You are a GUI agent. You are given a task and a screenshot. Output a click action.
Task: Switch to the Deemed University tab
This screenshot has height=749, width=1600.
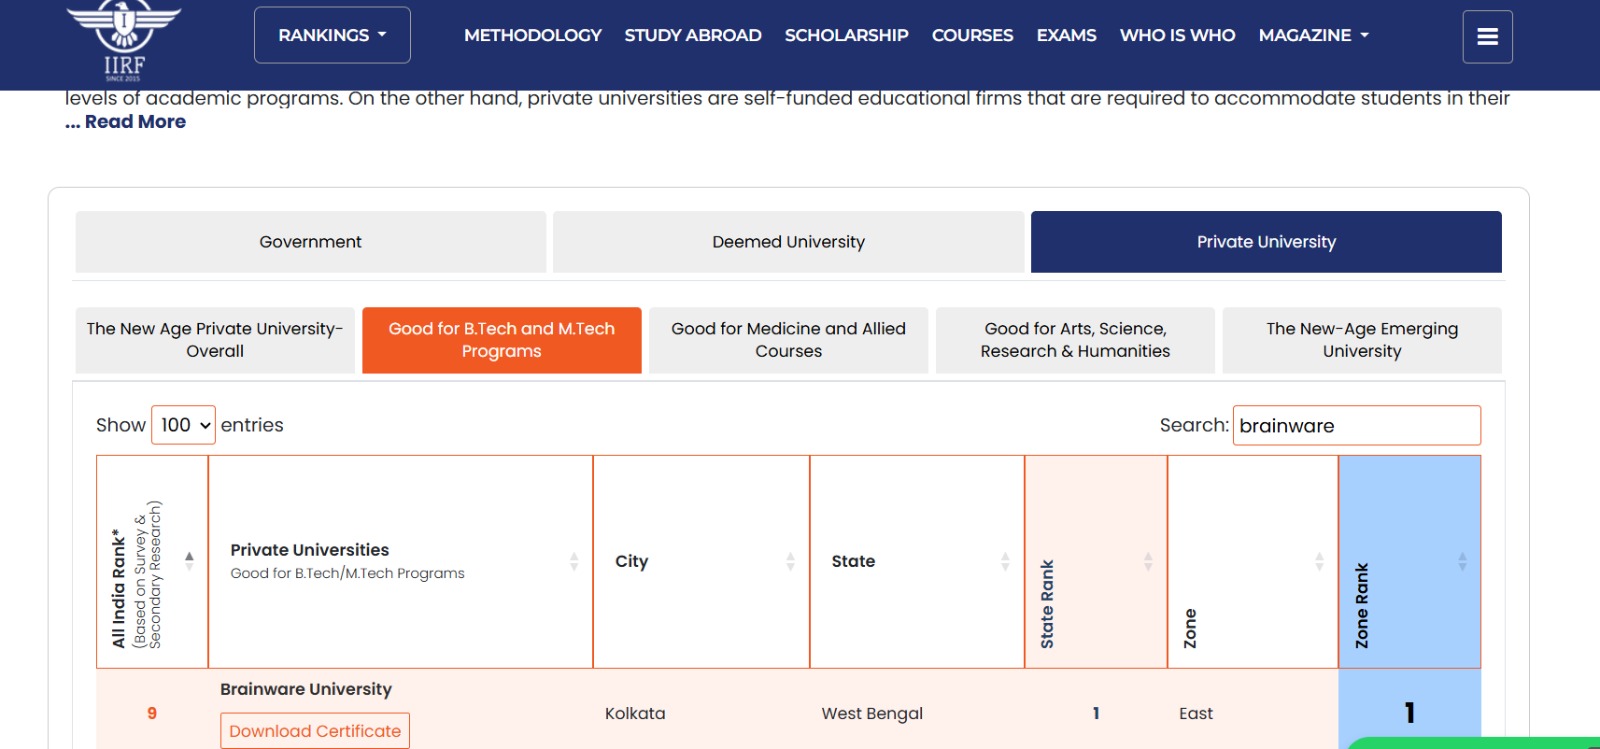(x=788, y=242)
